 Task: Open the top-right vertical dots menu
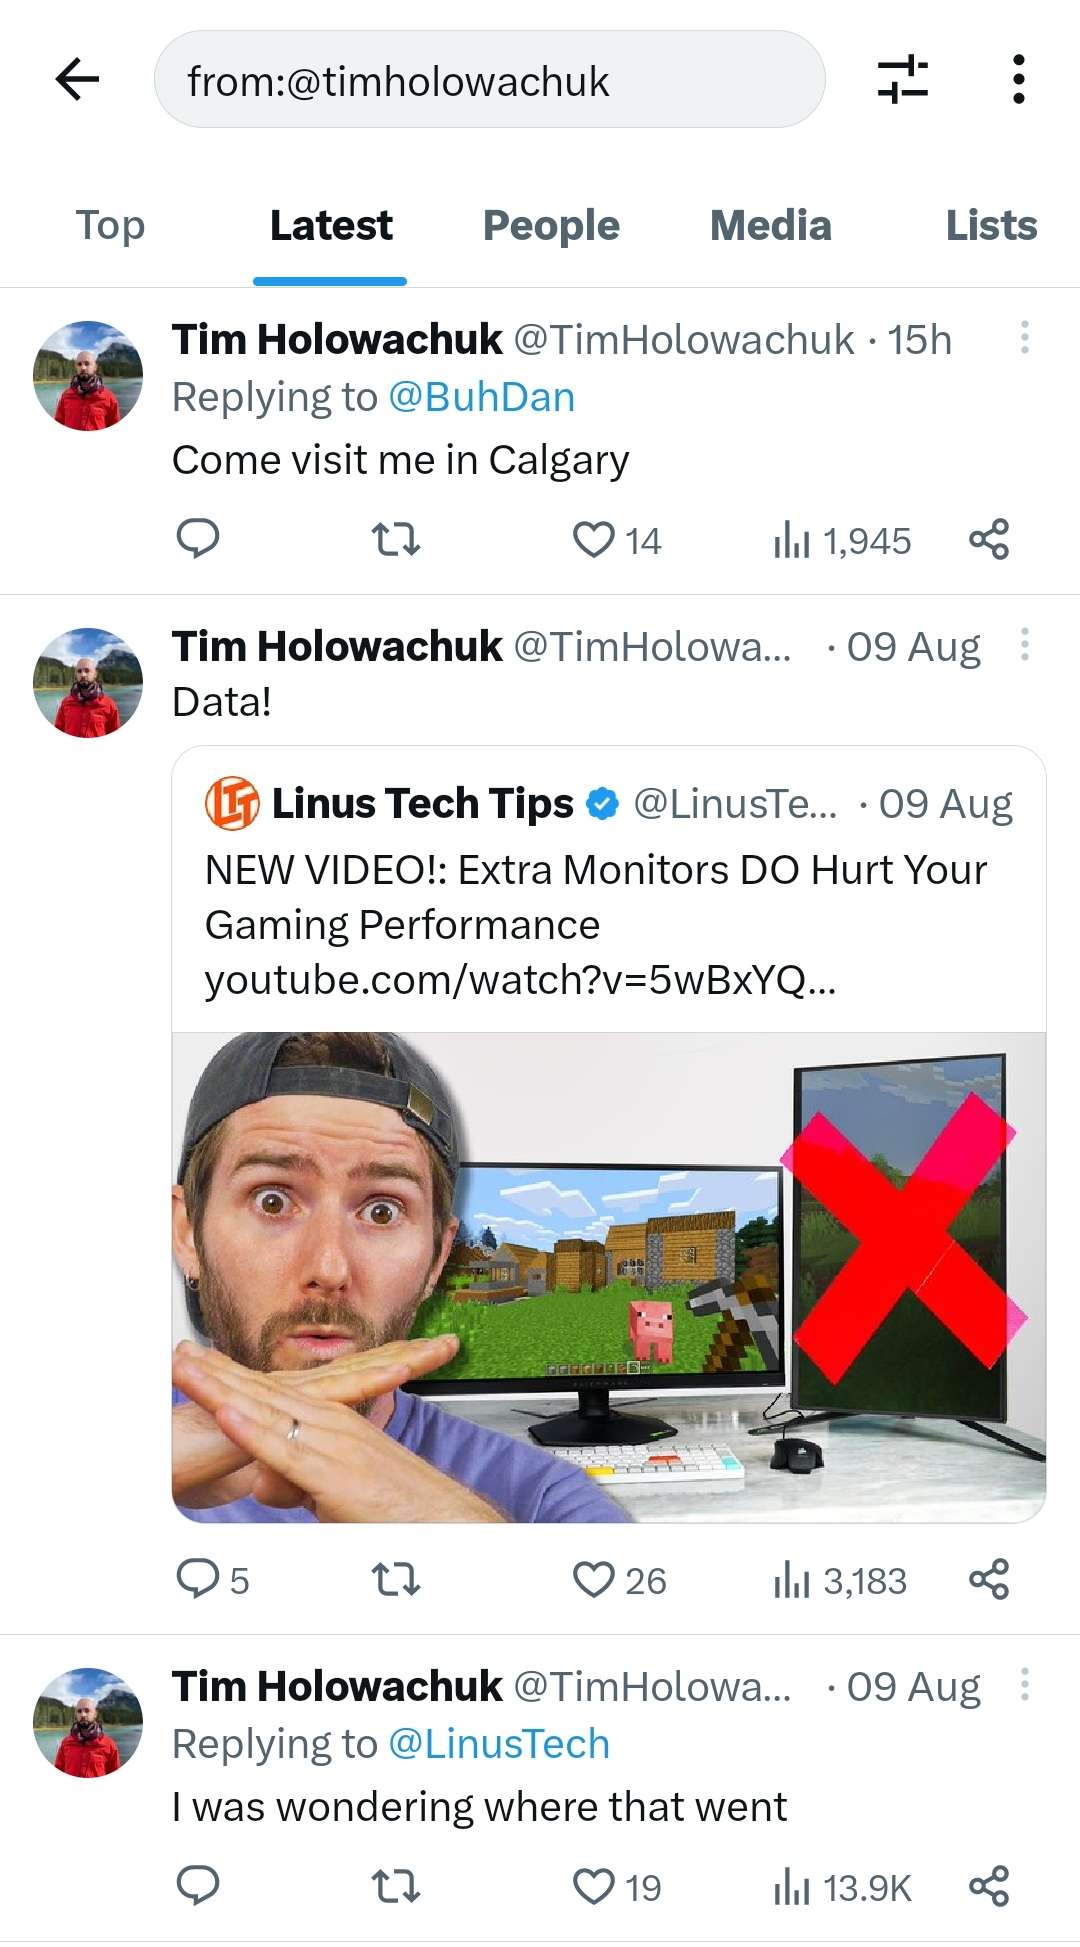coord(1018,79)
